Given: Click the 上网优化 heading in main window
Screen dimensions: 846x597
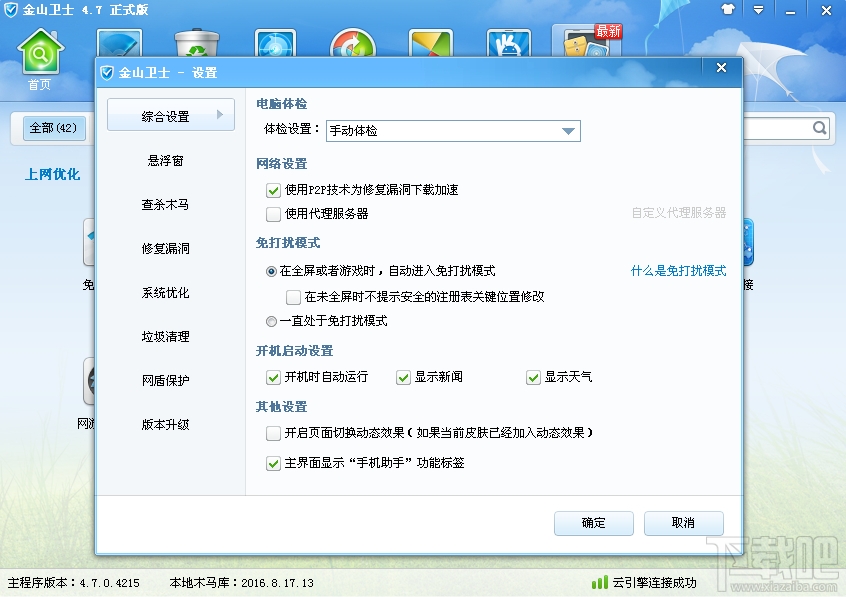Looking at the screenshot, I should click(x=52, y=174).
